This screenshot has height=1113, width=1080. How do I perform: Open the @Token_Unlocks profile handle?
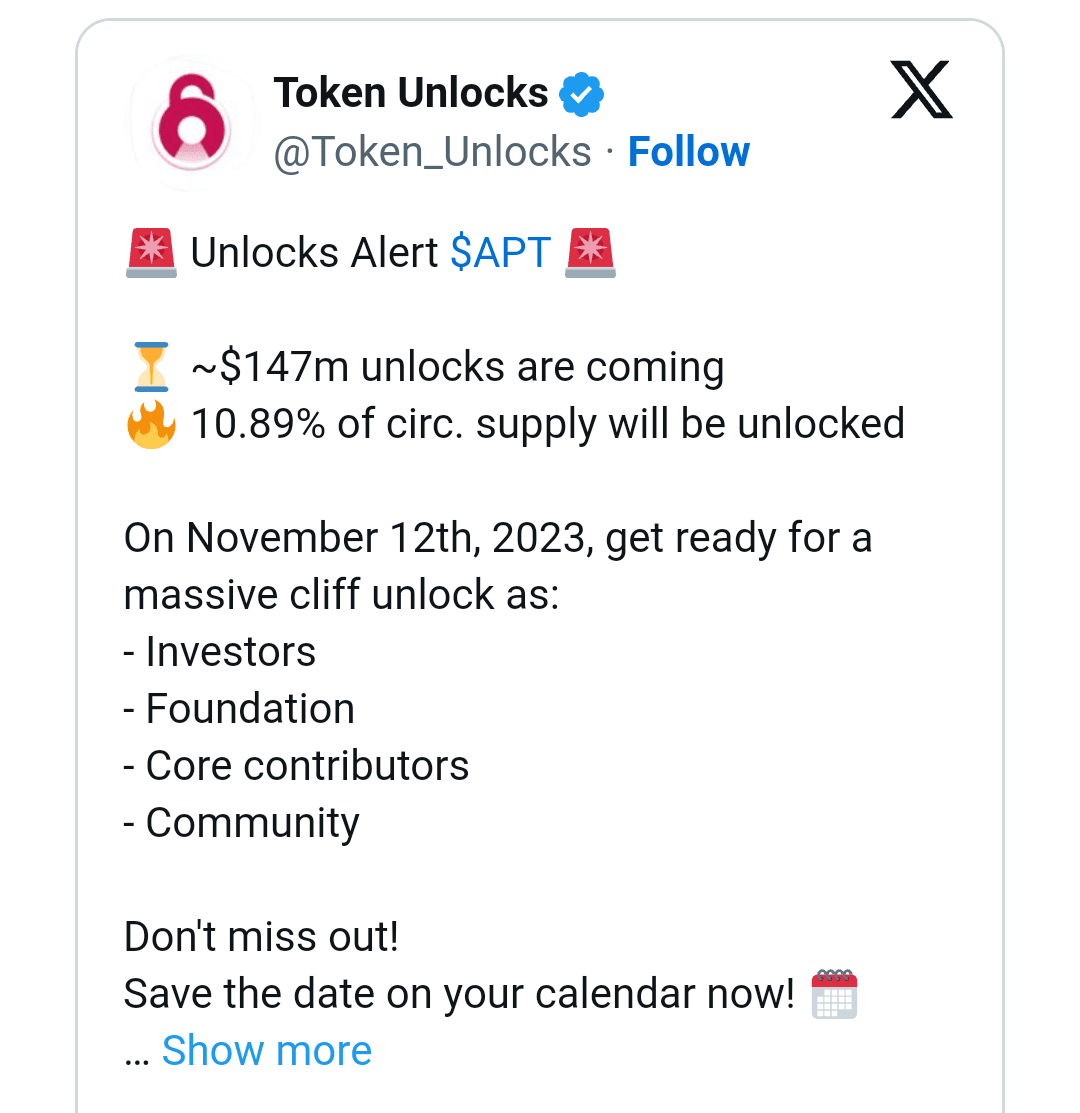(432, 150)
